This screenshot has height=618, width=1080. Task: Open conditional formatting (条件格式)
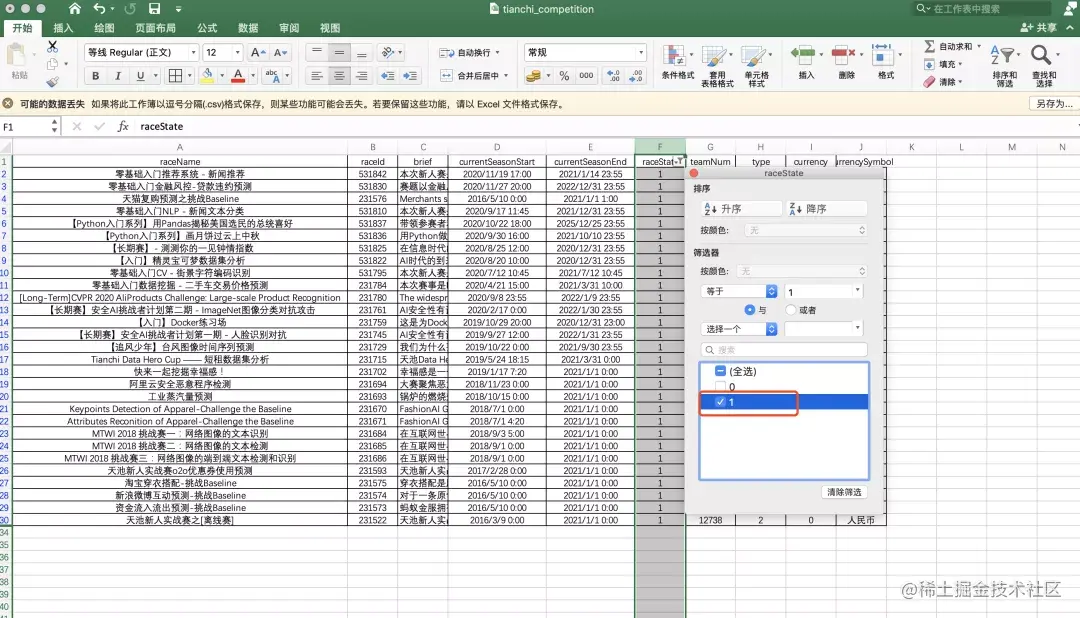[x=678, y=63]
